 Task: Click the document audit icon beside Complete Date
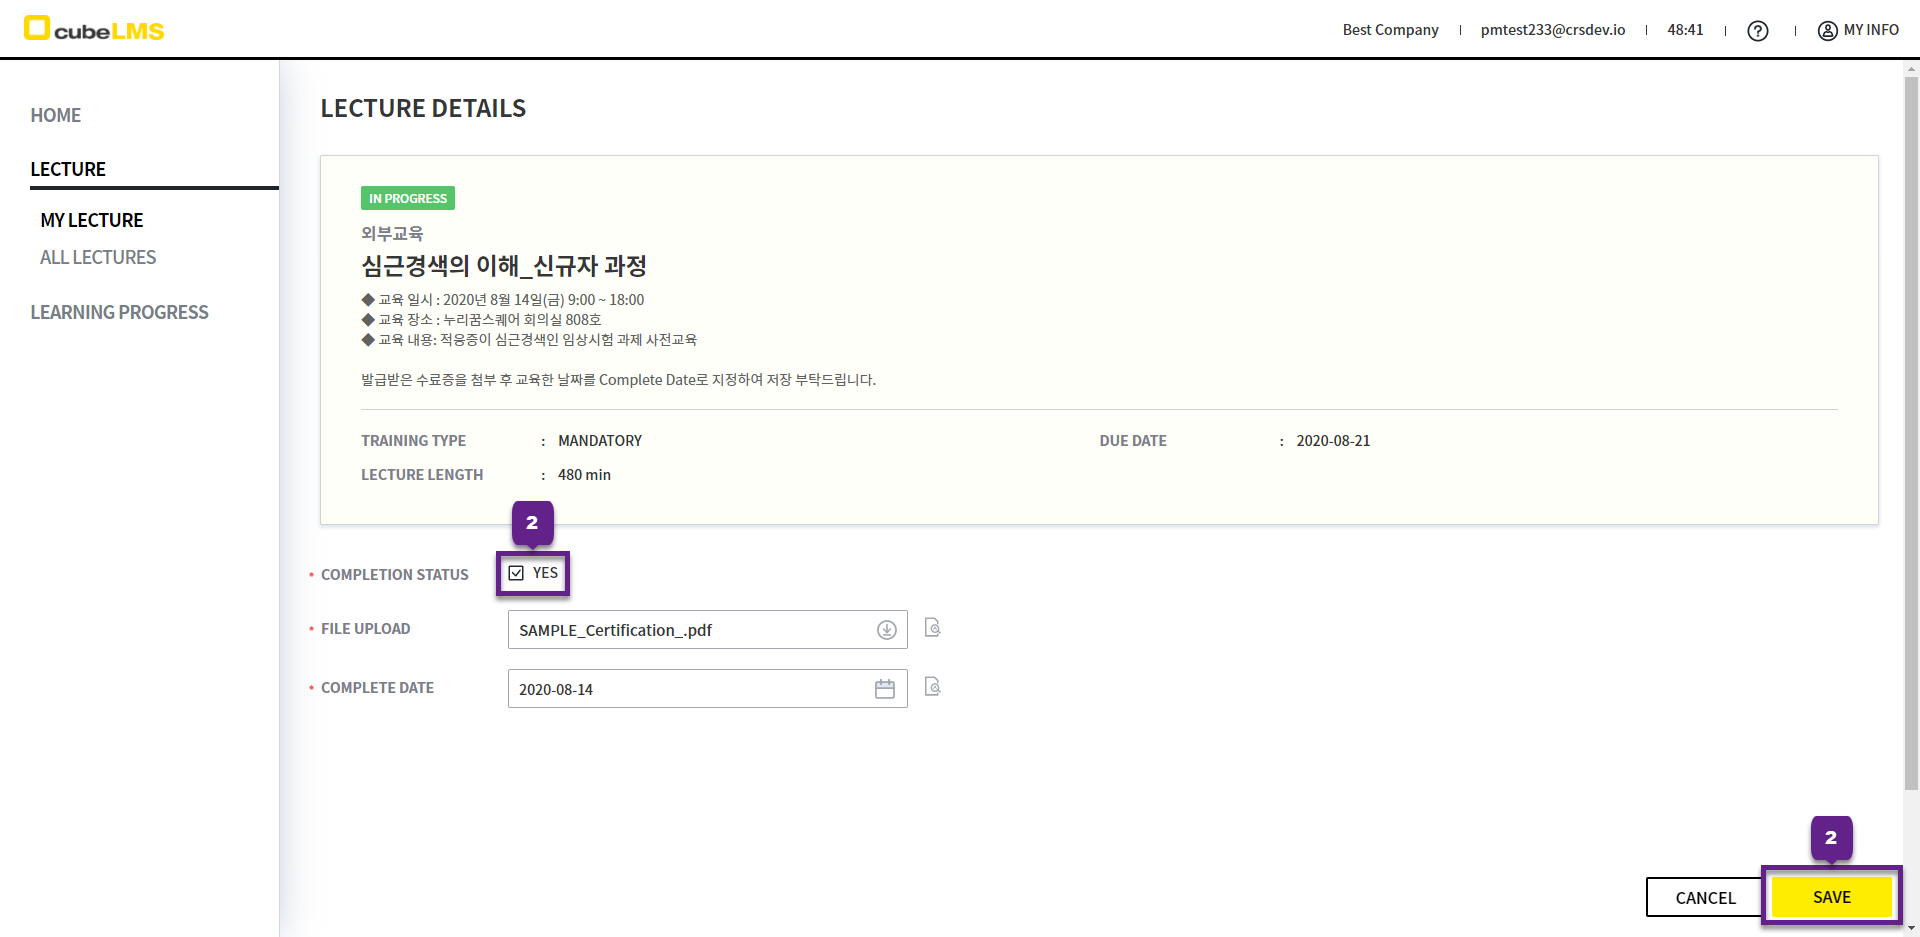[x=932, y=687]
